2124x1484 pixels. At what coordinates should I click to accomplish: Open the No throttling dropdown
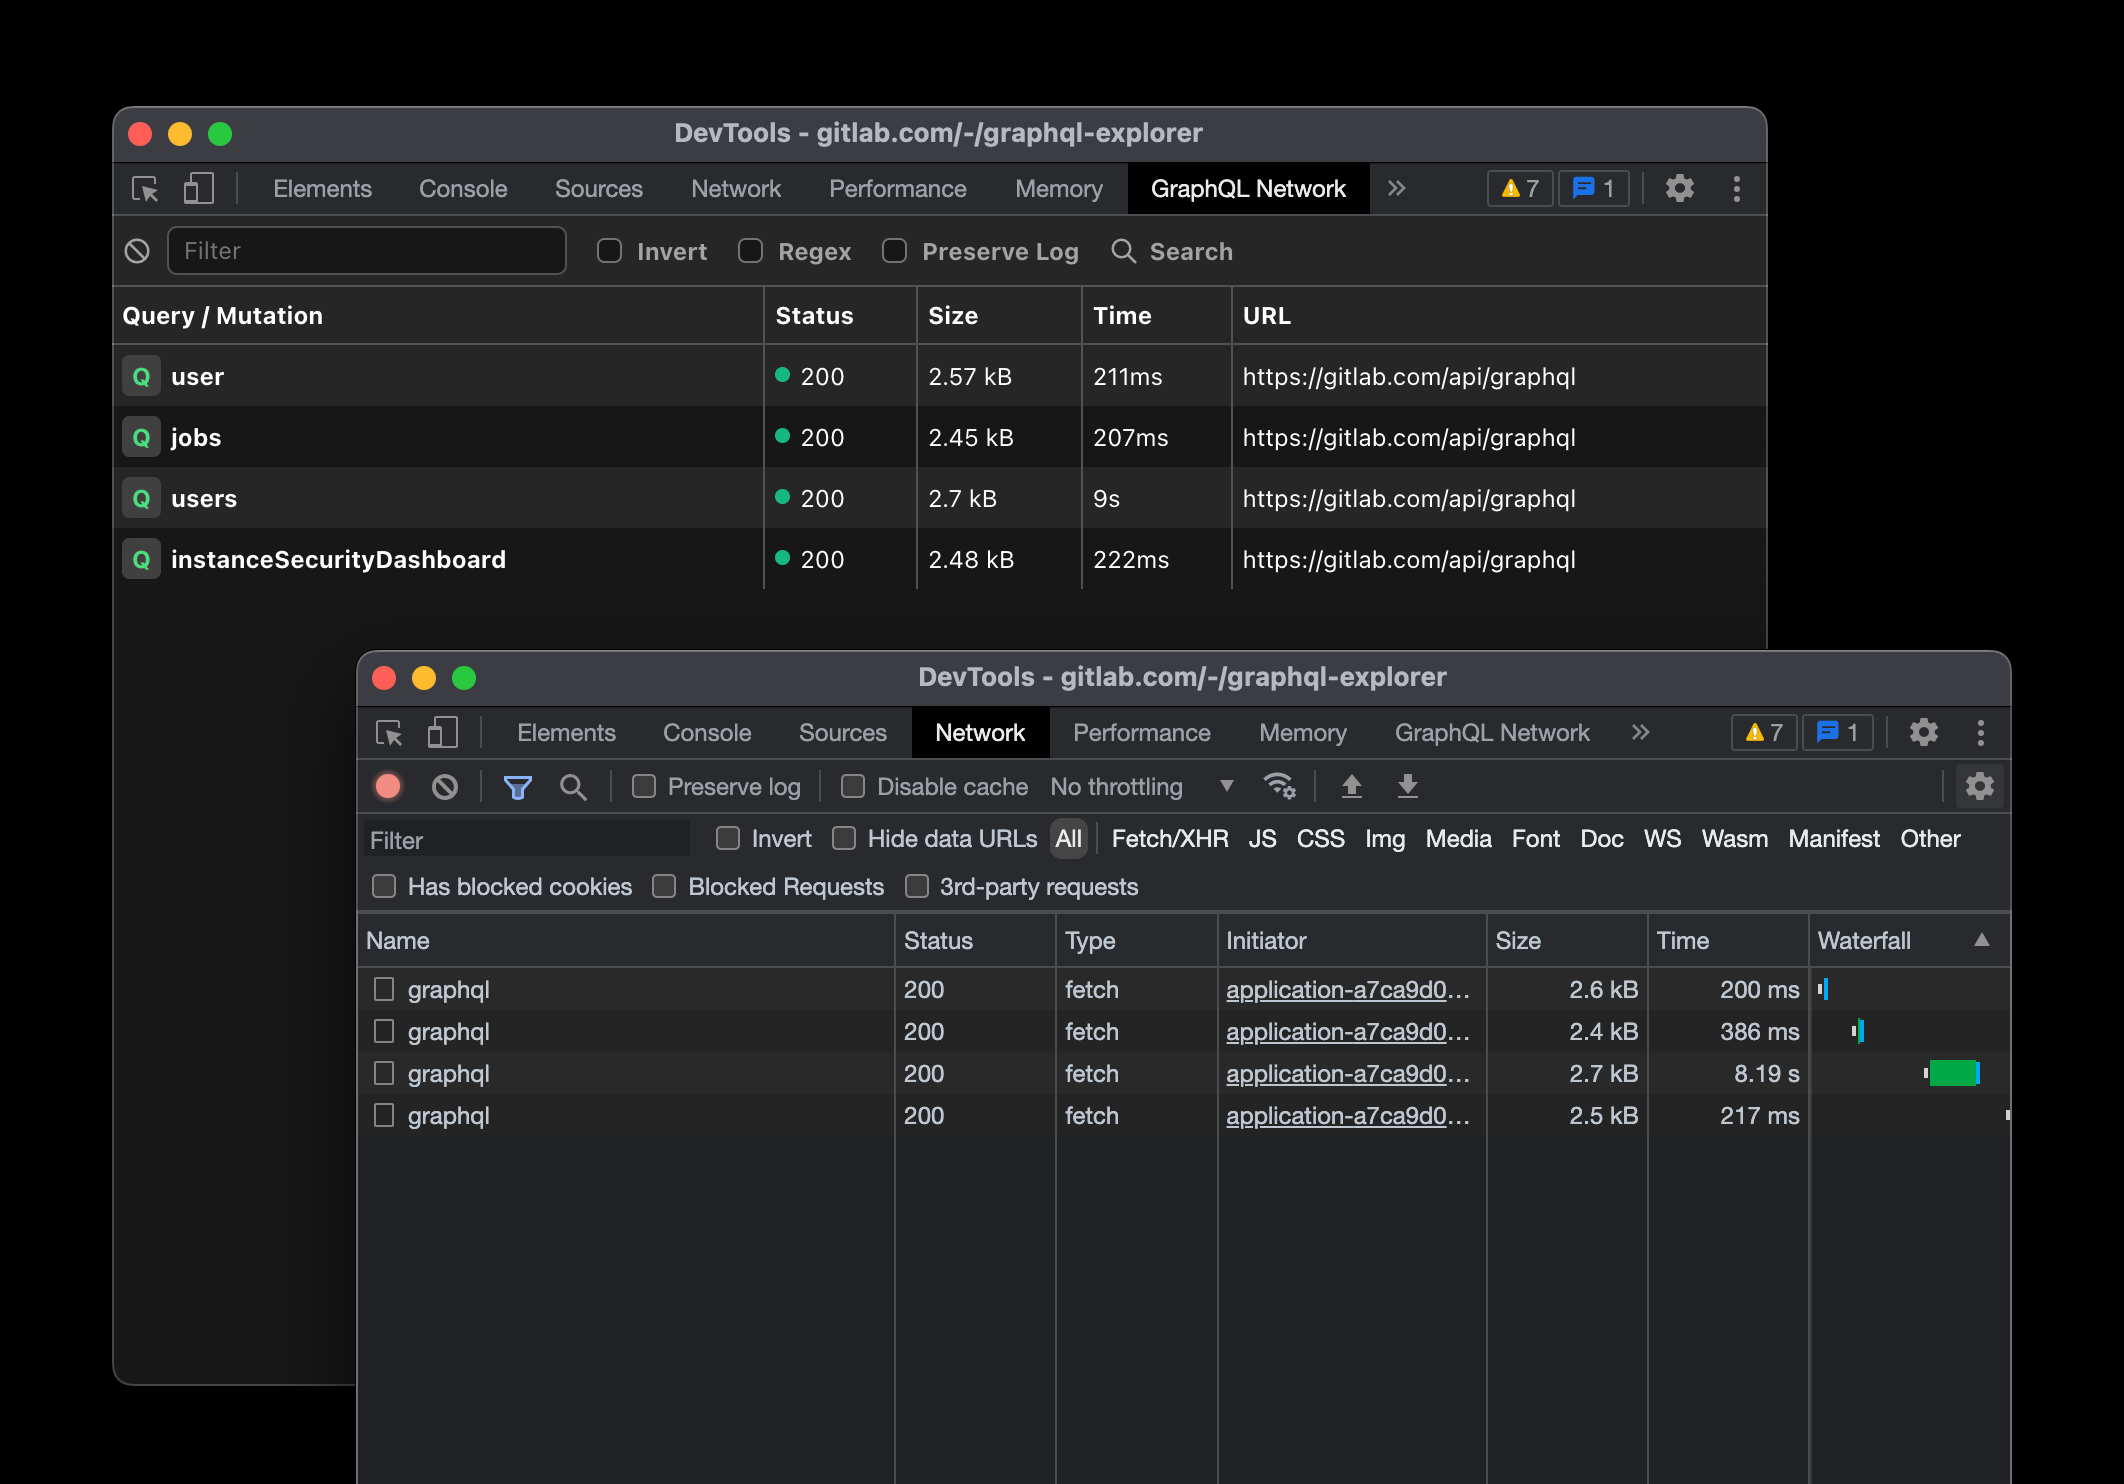click(1141, 787)
